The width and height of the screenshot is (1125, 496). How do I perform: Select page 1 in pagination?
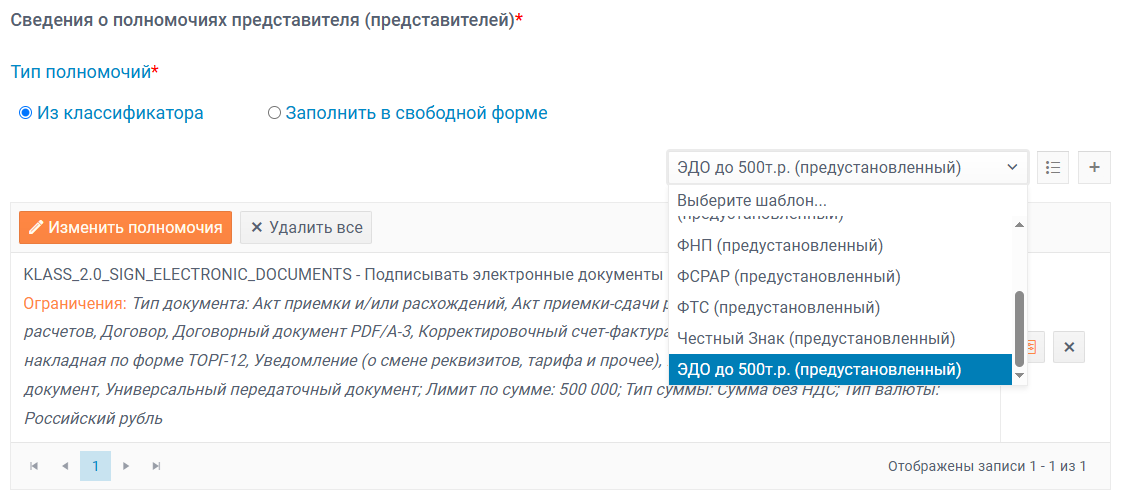95,466
